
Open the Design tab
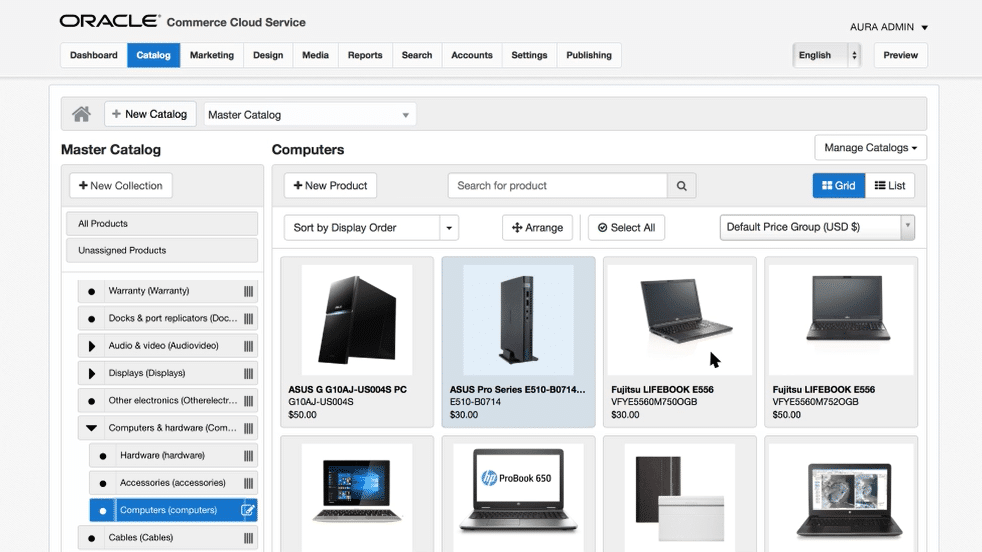pos(268,55)
